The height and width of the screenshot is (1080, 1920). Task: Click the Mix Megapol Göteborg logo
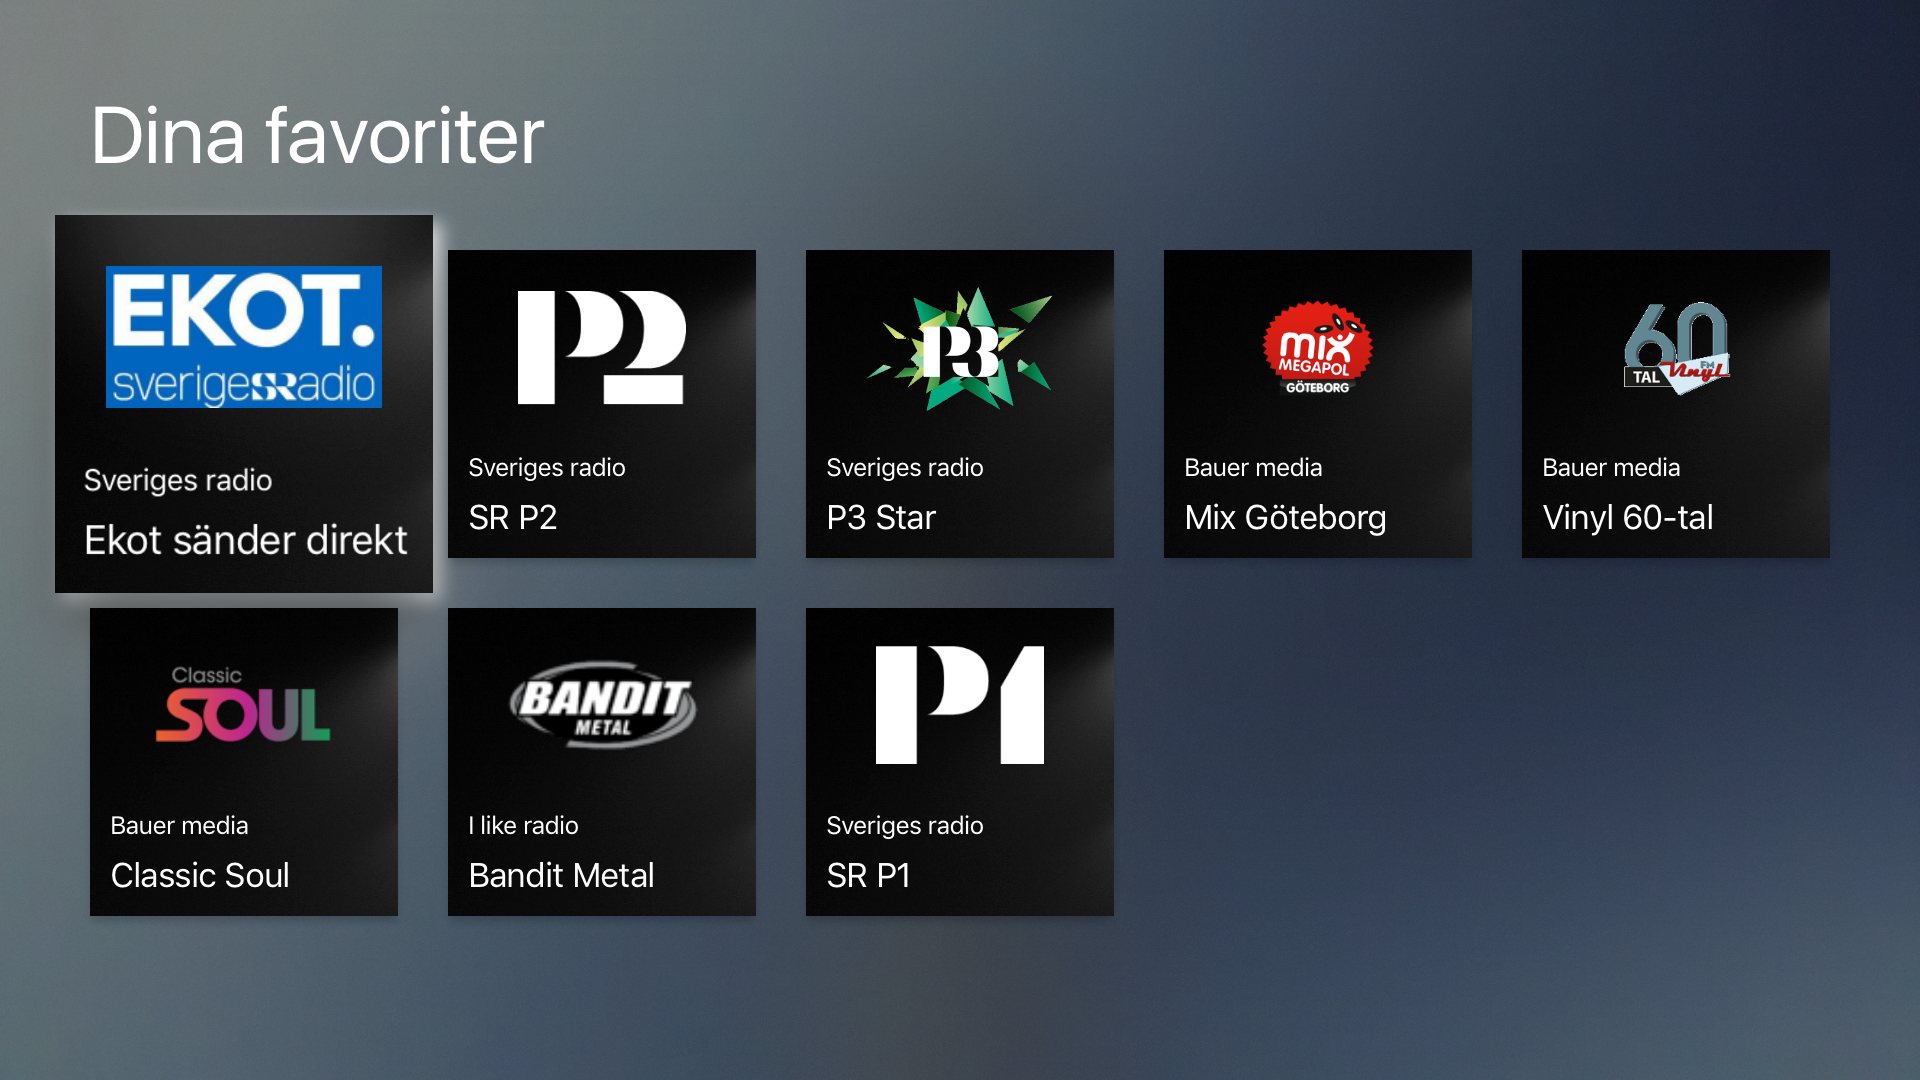pos(1317,348)
